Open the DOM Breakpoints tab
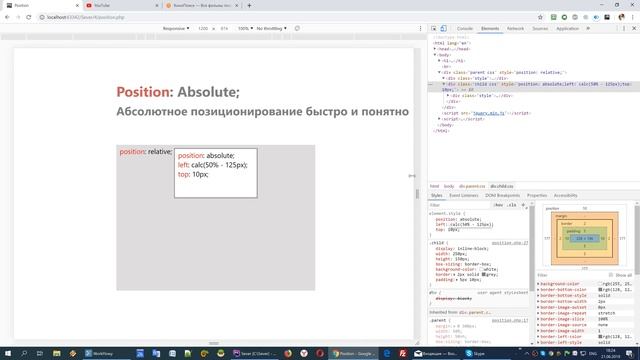This screenshot has height=360, width=640. pos(502,196)
